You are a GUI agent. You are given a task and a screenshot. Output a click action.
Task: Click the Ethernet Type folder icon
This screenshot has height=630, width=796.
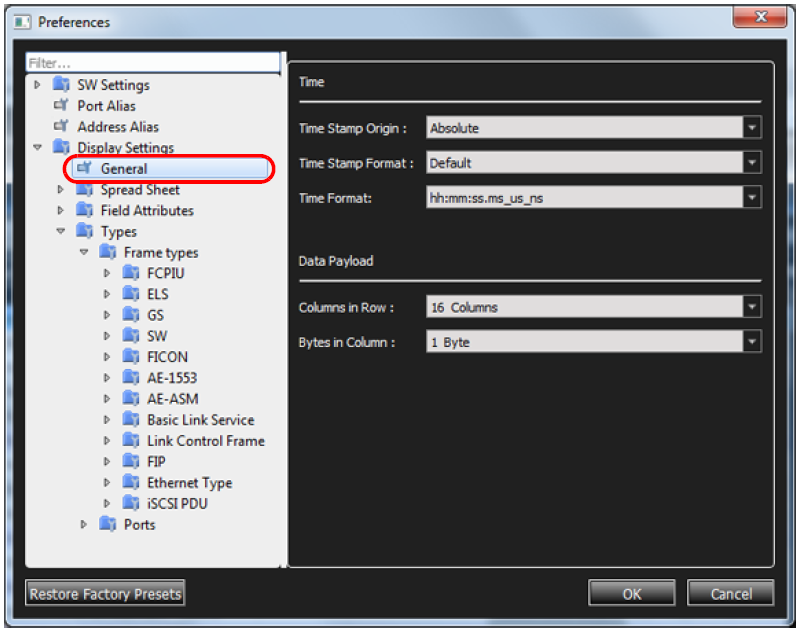click(x=131, y=482)
